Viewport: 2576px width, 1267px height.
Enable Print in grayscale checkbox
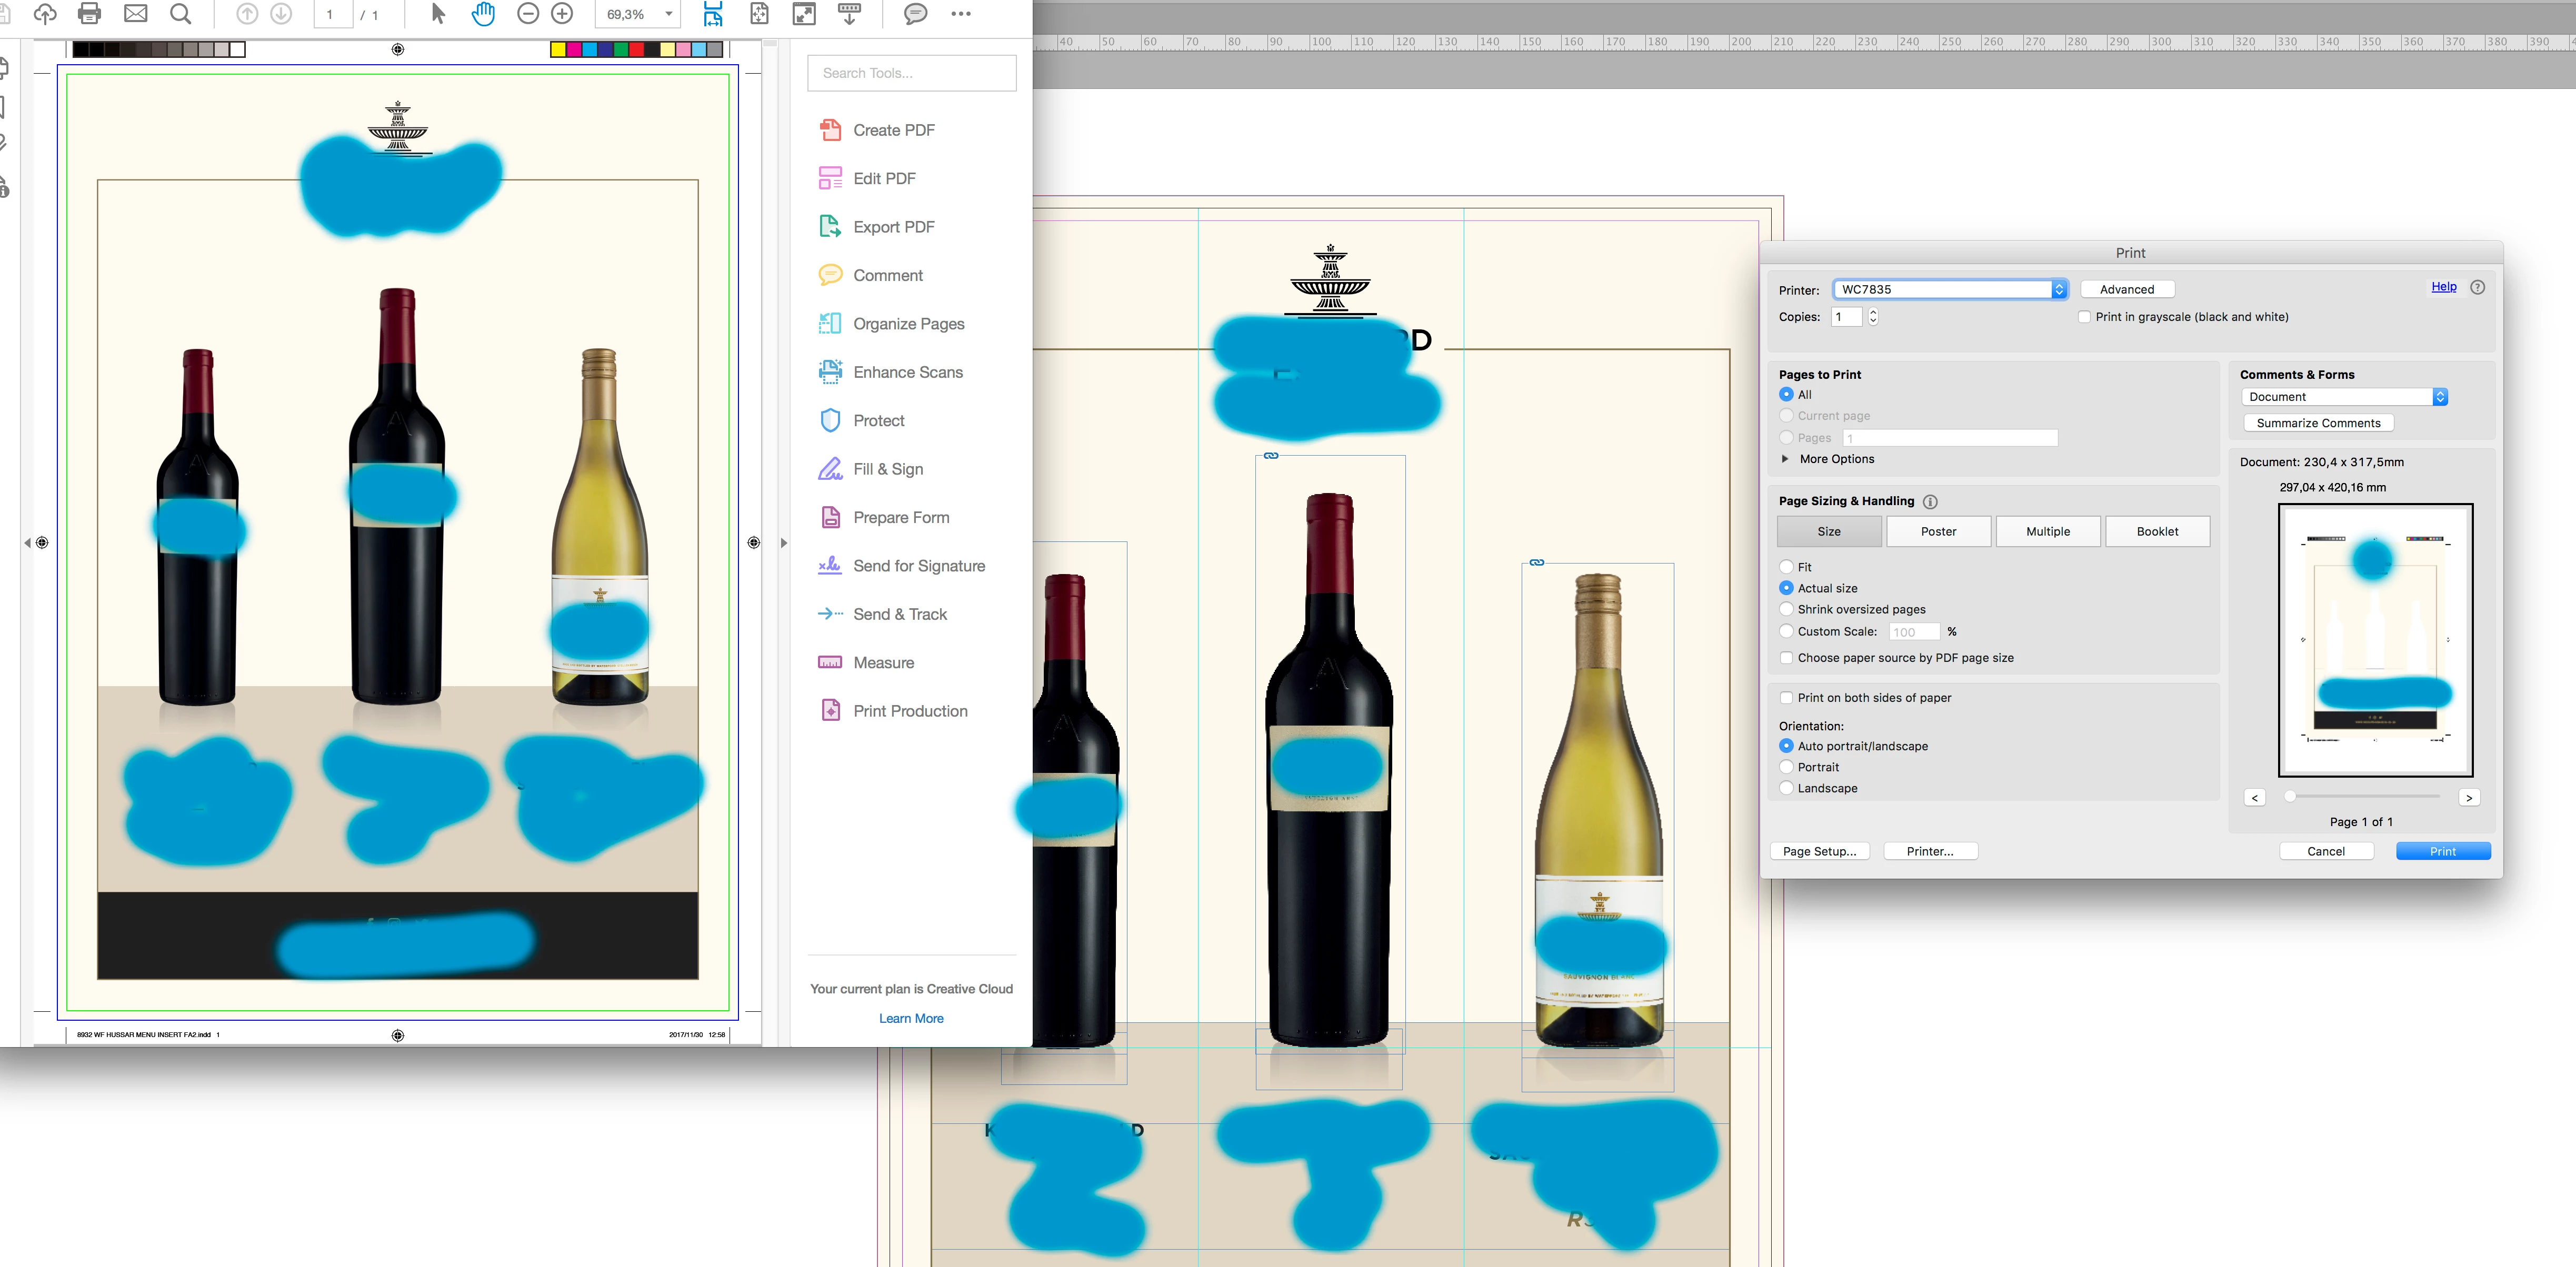[2084, 317]
